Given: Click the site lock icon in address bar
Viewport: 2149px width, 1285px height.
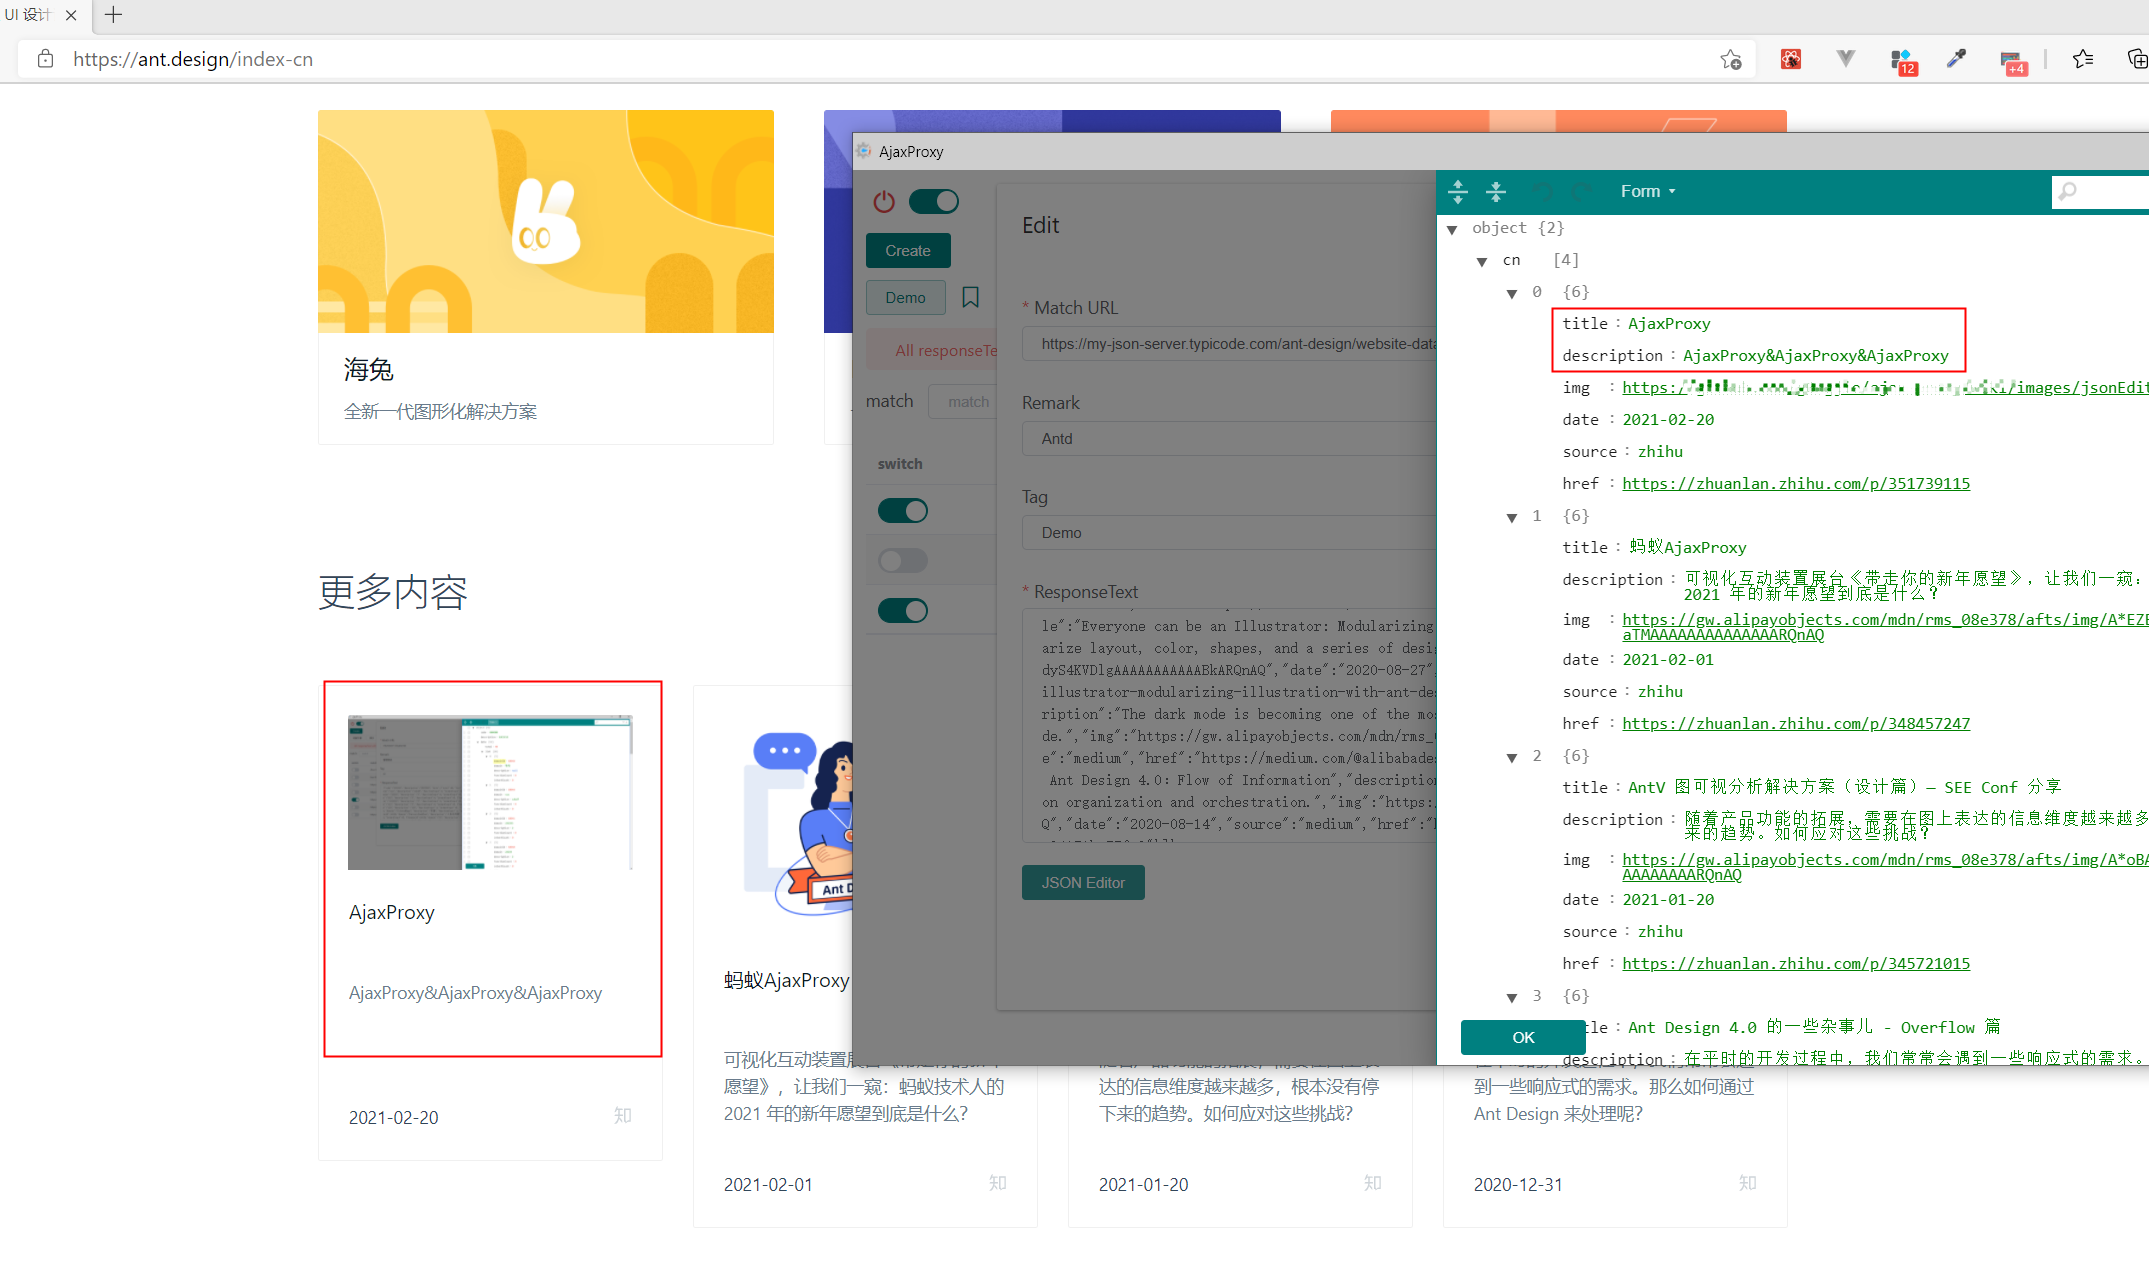Looking at the screenshot, I should 45,59.
